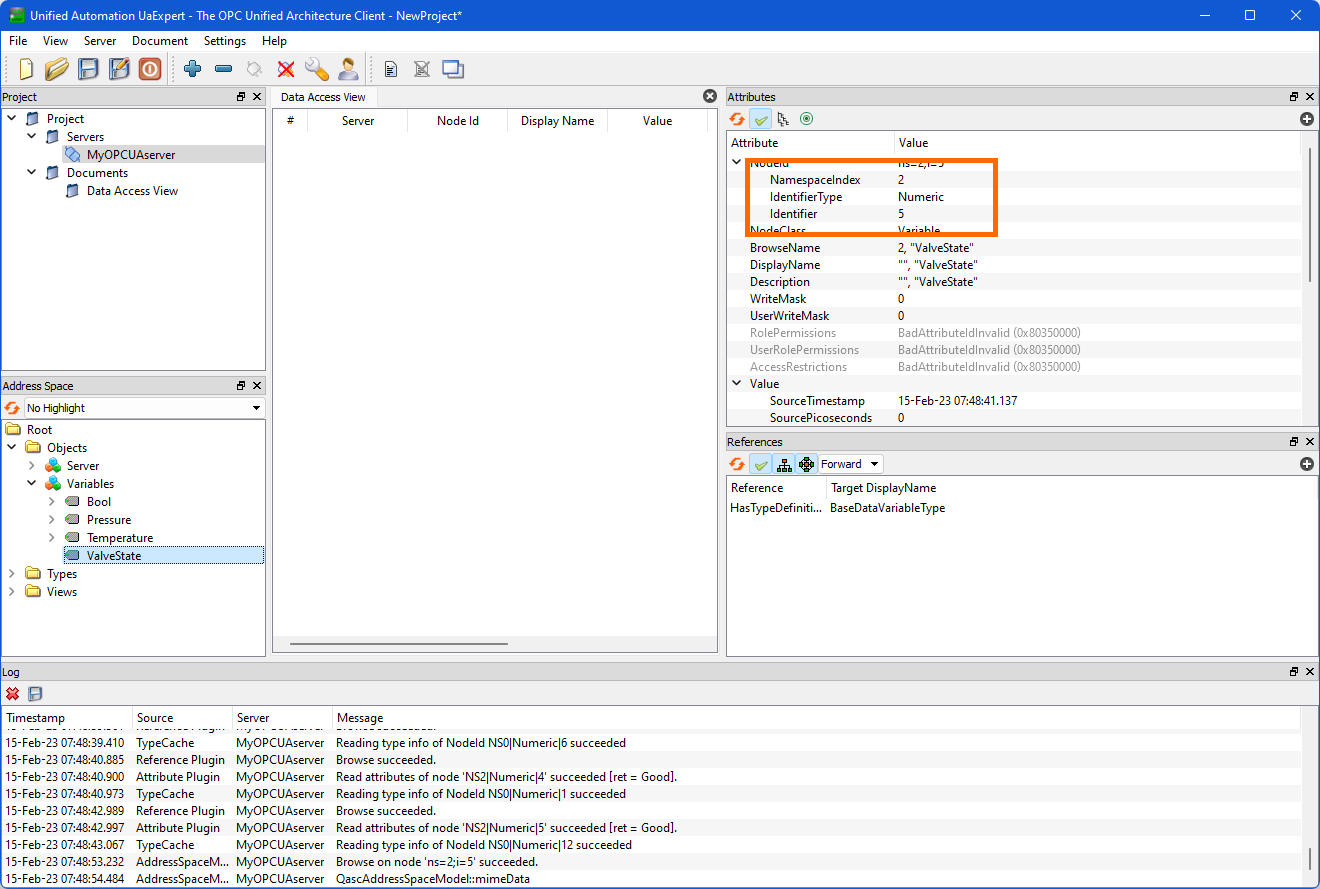The height and width of the screenshot is (889, 1320).
Task: Expand the Temperature node
Action: (x=51, y=538)
